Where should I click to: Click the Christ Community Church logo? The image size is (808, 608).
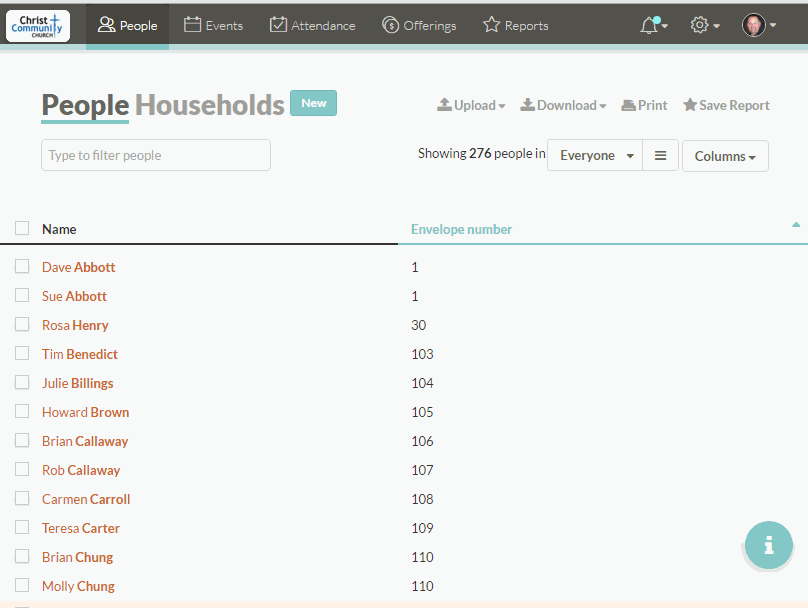[x=38, y=25]
